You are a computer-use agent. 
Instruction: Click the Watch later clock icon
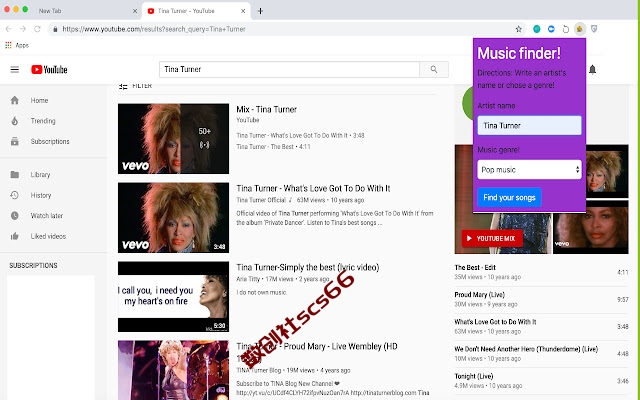click(15, 216)
